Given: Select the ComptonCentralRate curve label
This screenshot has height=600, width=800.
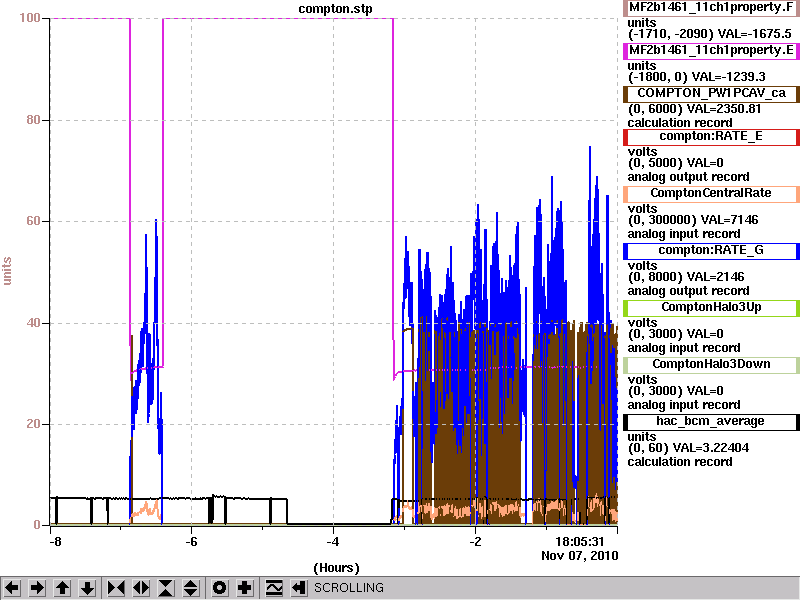Looking at the screenshot, I should click(x=711, y=193).
